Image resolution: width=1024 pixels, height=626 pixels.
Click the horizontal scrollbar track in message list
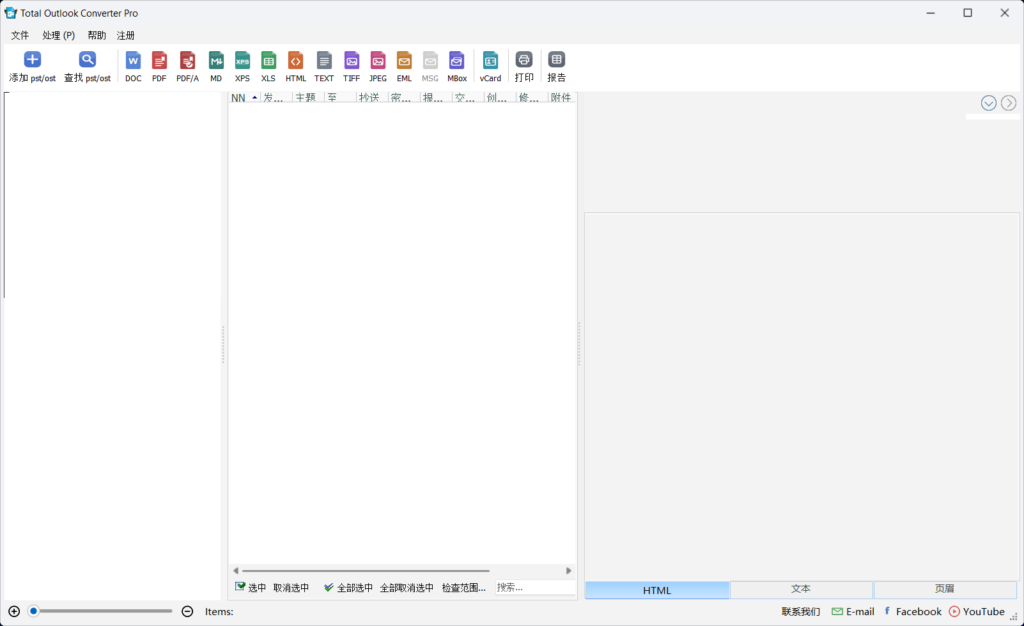click(x=365, y=571)
